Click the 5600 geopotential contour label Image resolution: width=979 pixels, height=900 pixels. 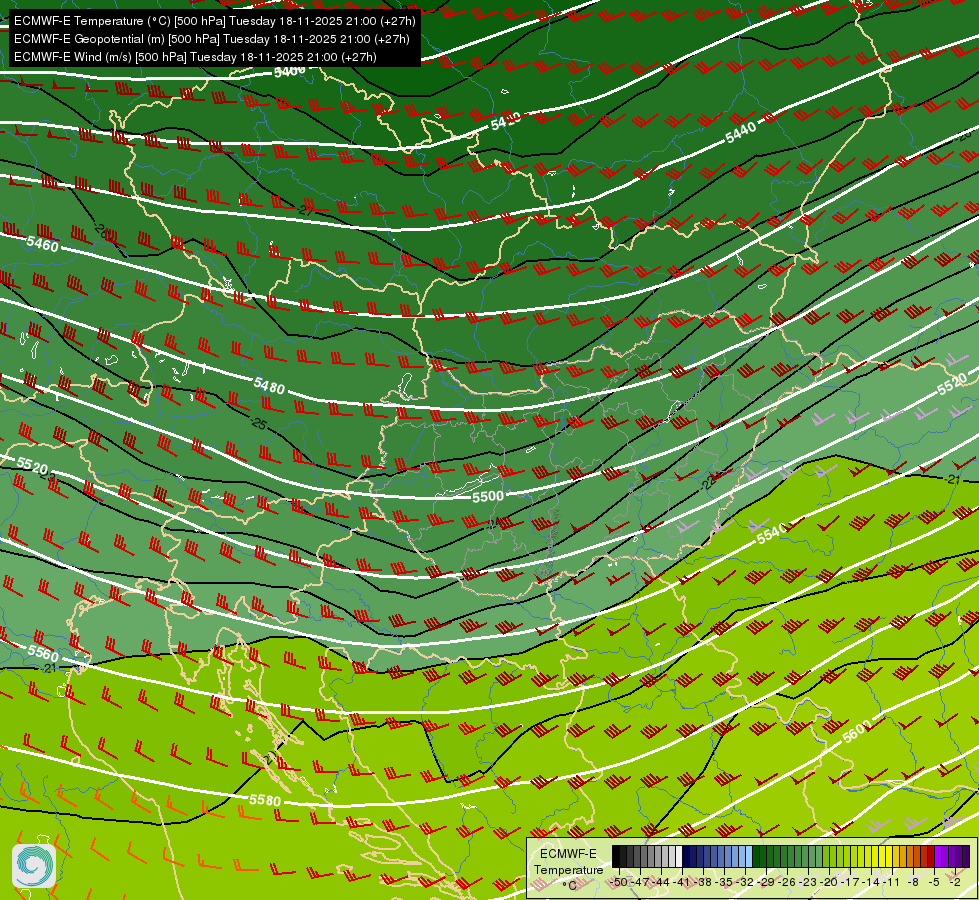coord(856,731)
